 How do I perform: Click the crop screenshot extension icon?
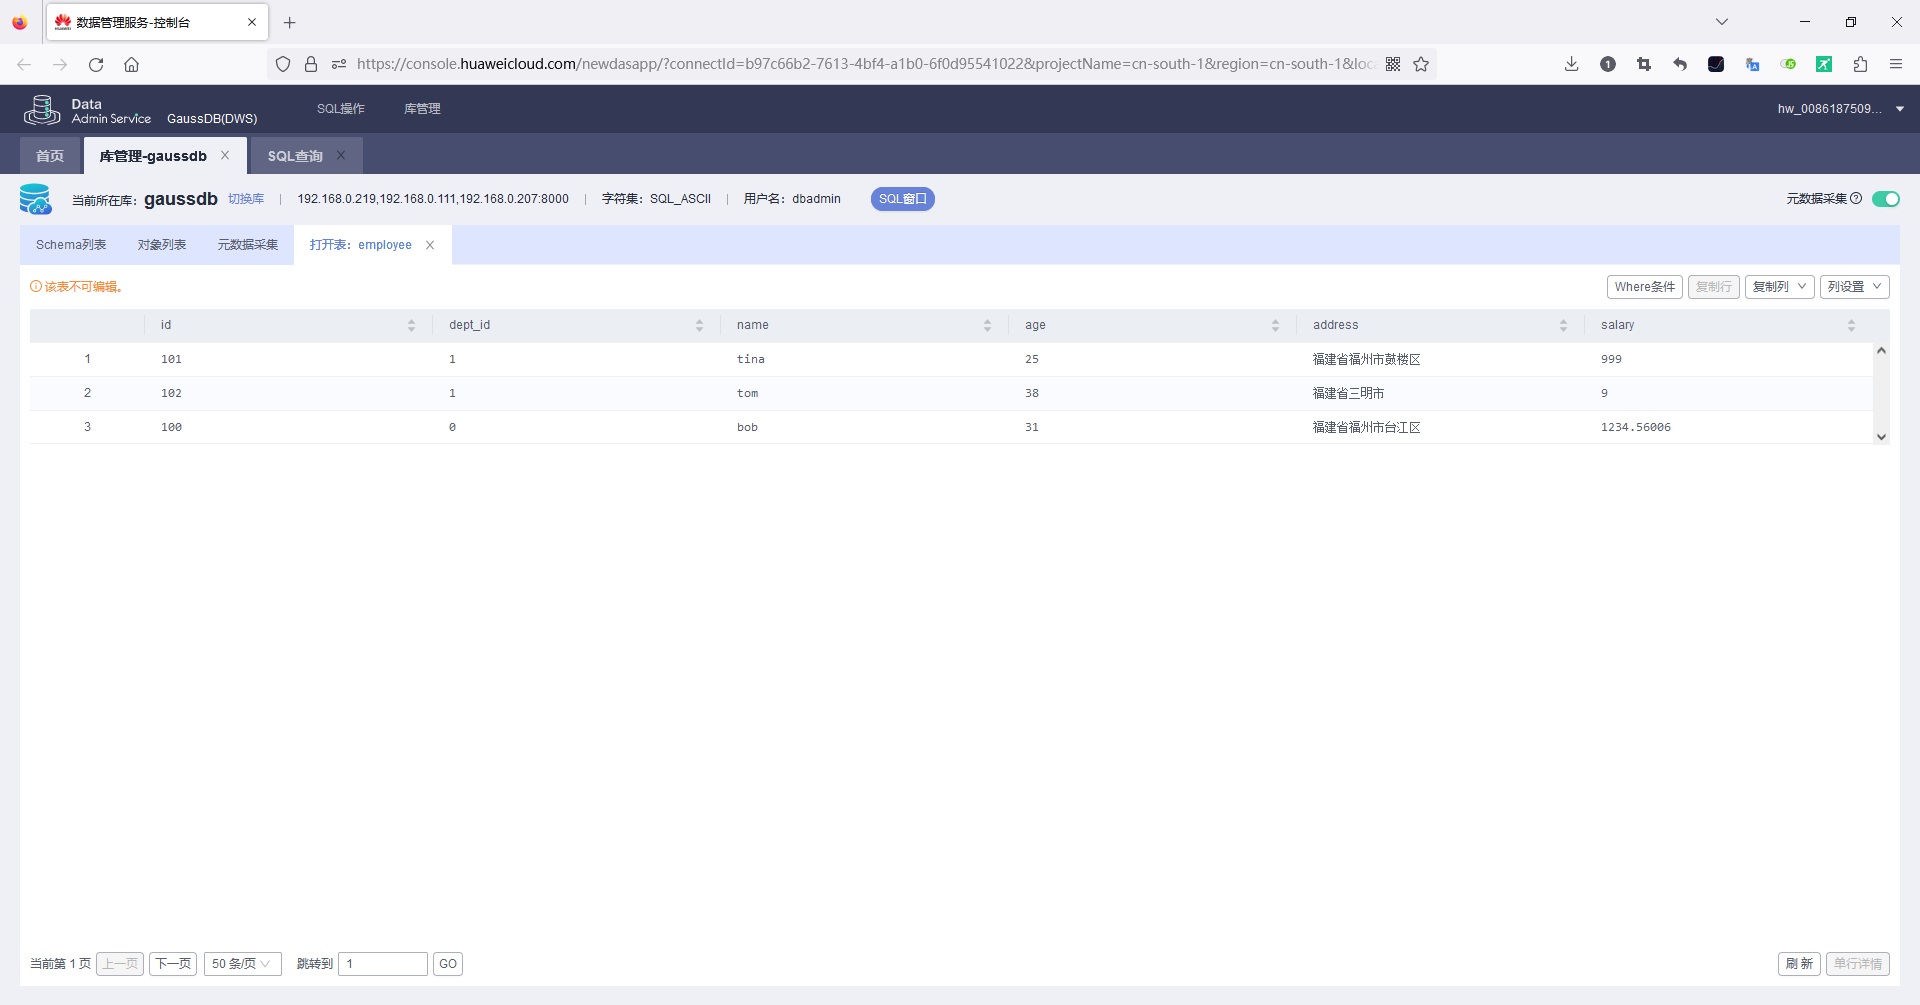(1644, 64)
